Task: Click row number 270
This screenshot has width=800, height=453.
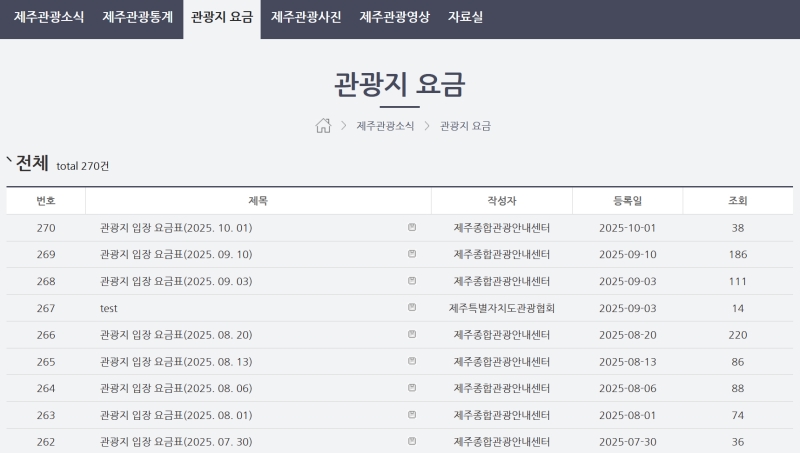Action: click(46, 228)
